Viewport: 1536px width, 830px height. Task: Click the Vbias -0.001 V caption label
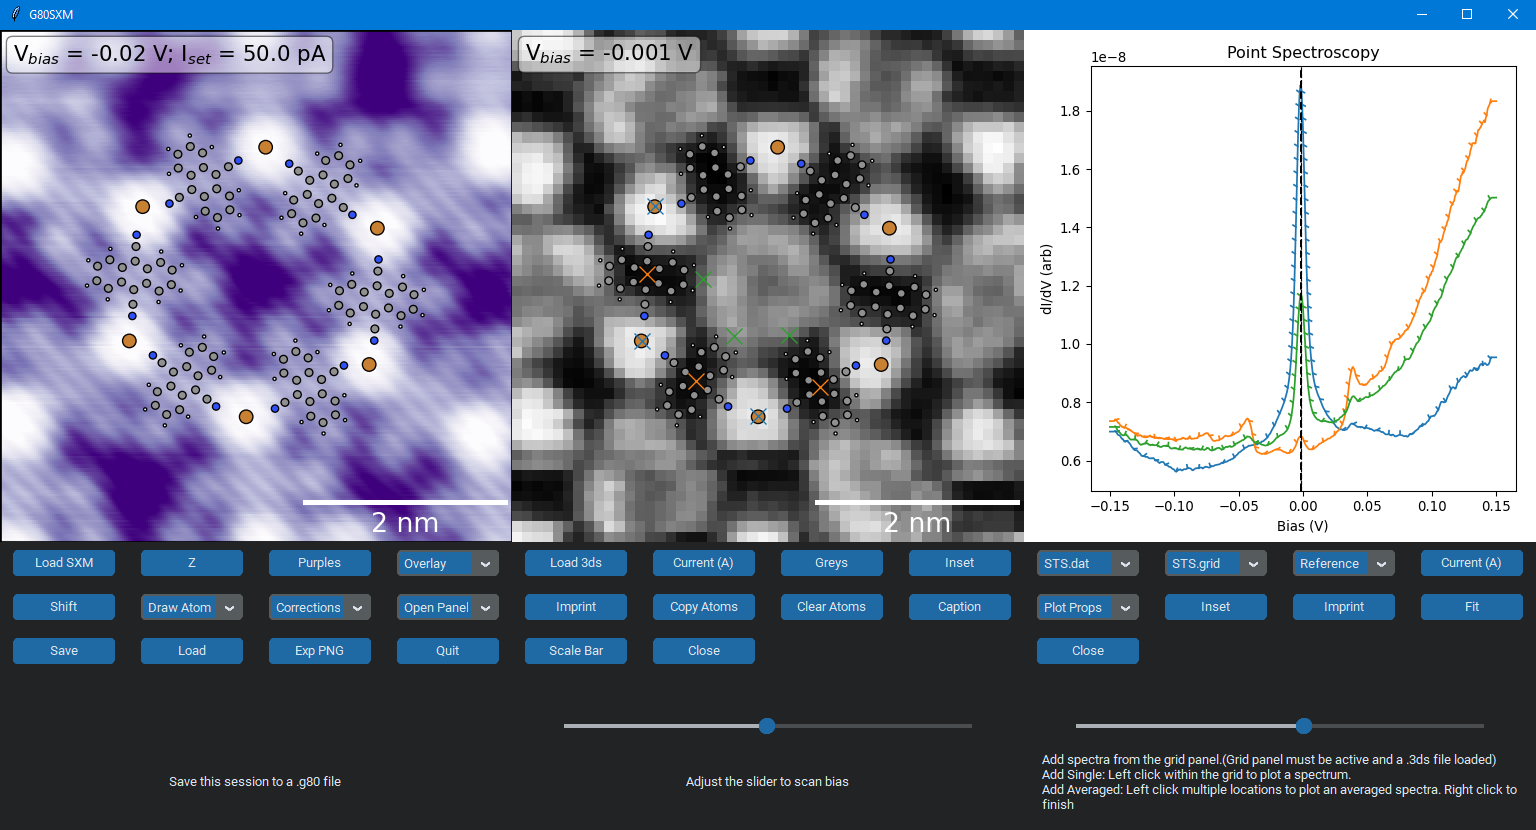pyautogui.click(x=609, y=53)
